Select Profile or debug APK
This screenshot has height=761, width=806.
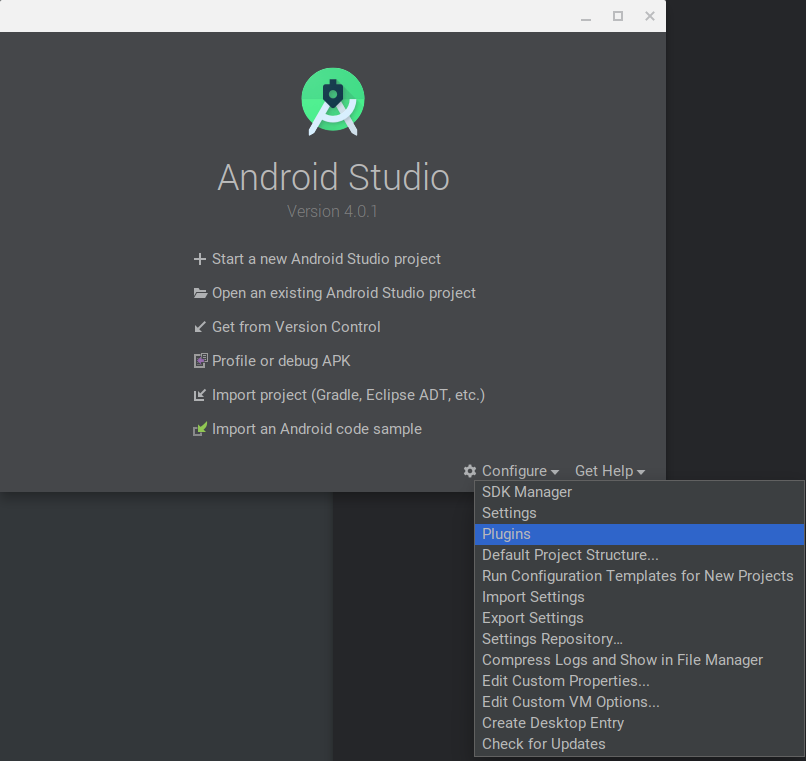coord(281,361)
